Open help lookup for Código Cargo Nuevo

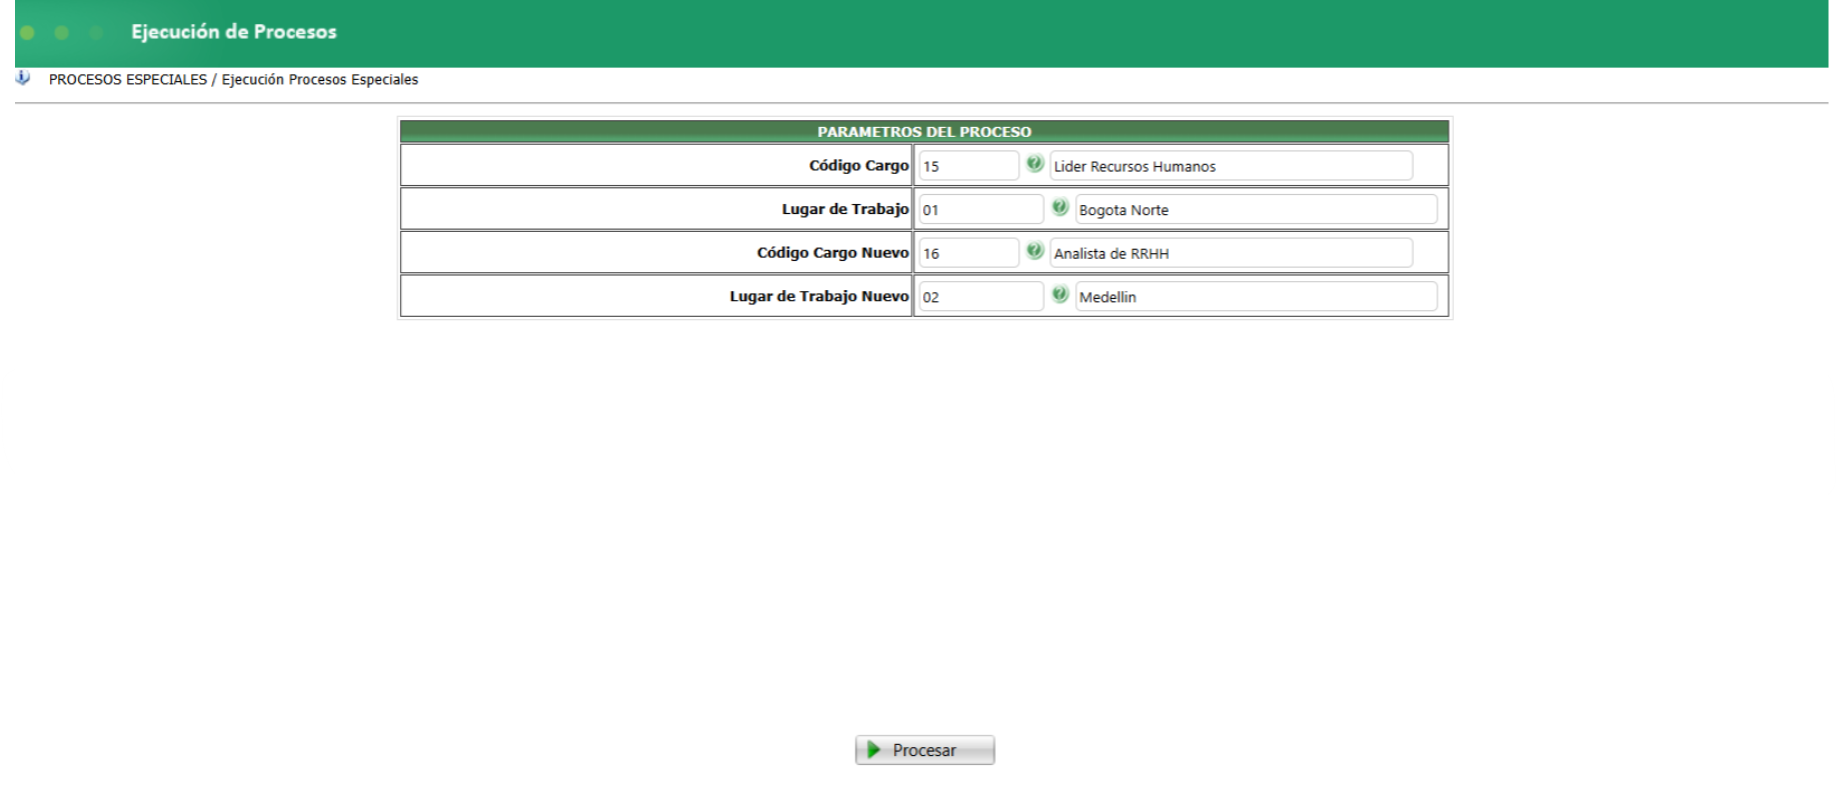pos(1035,251)
